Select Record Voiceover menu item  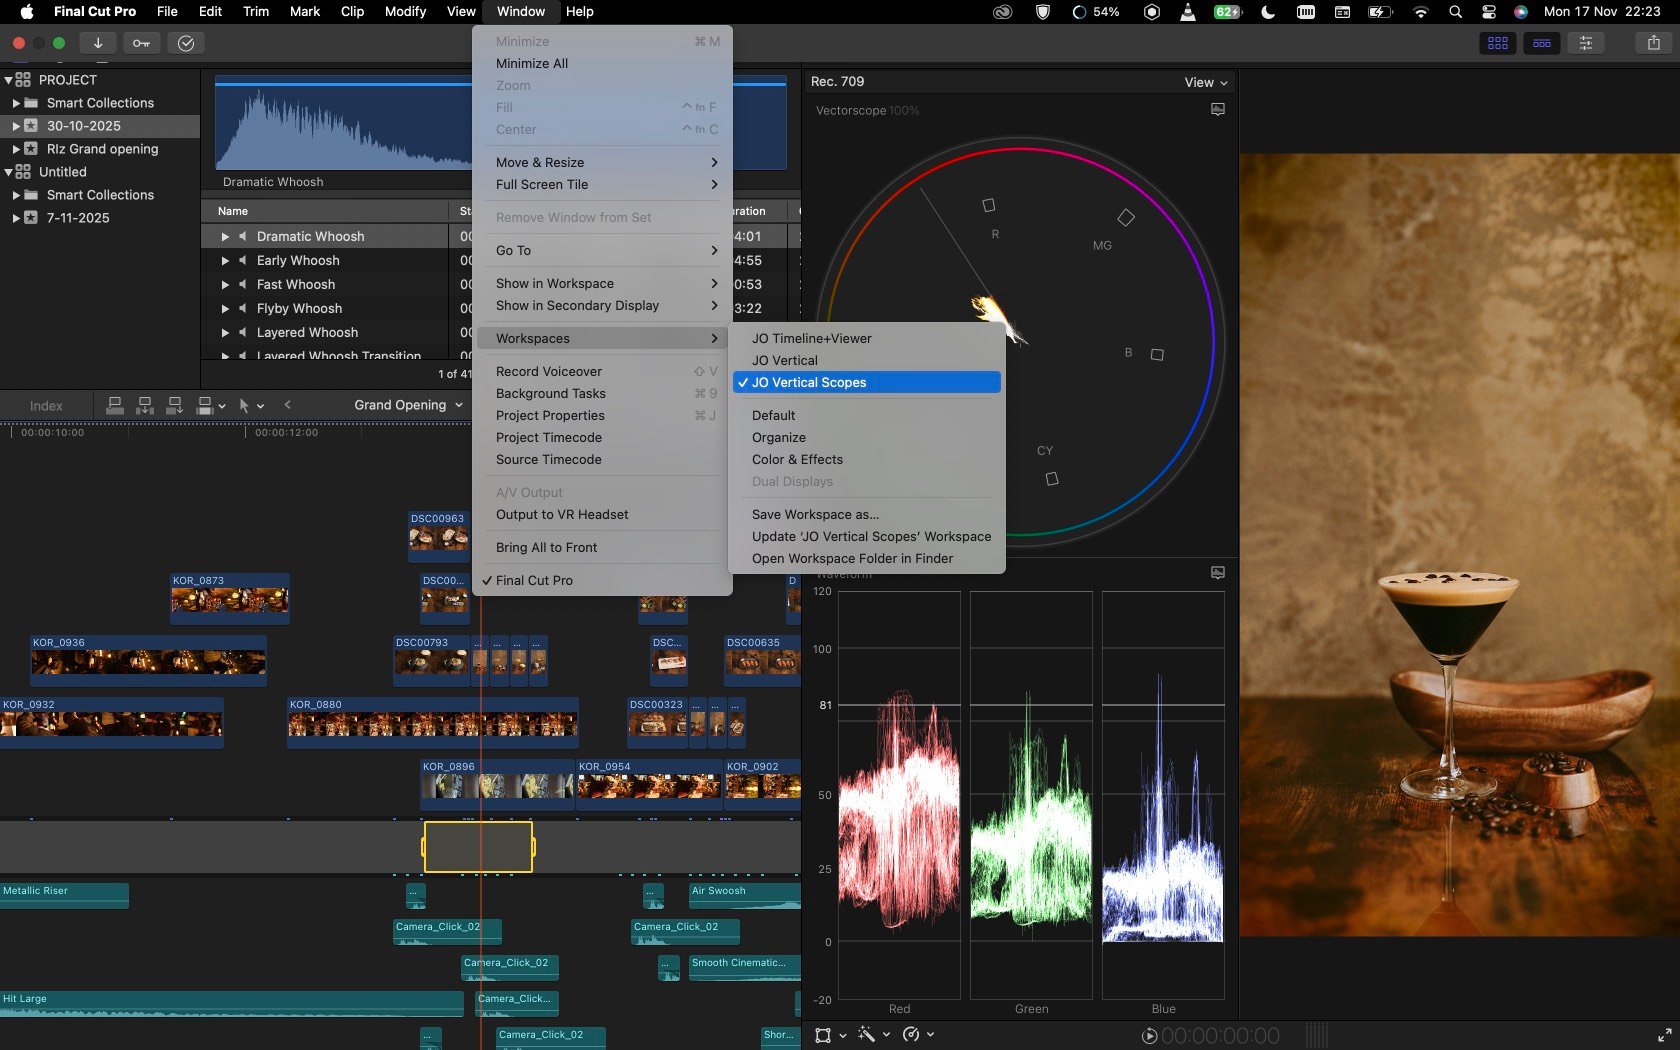pyautogui.click(x=602, y=371)
